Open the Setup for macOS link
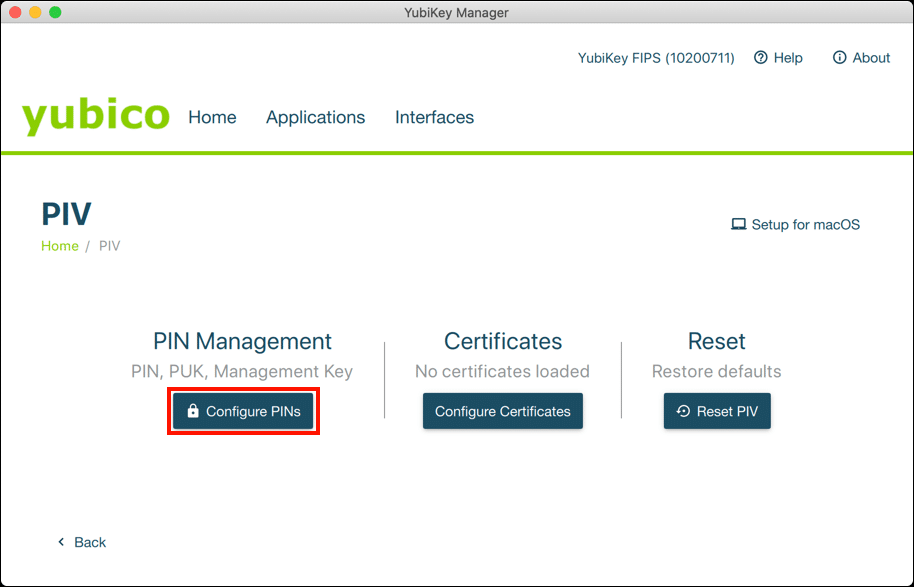 (x=805, y=225)
